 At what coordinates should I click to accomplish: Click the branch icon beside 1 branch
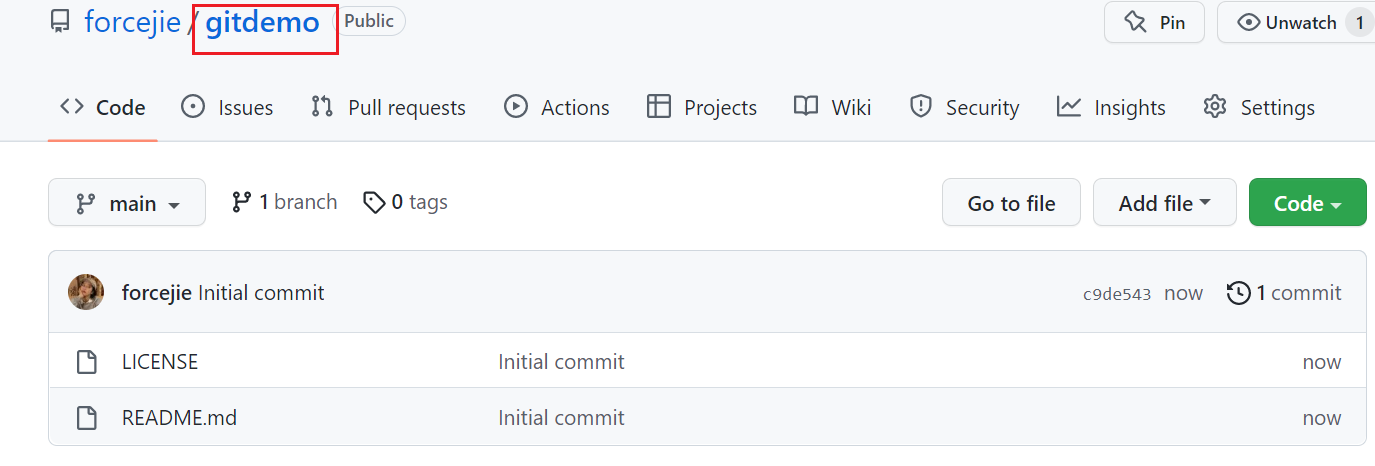241,202
